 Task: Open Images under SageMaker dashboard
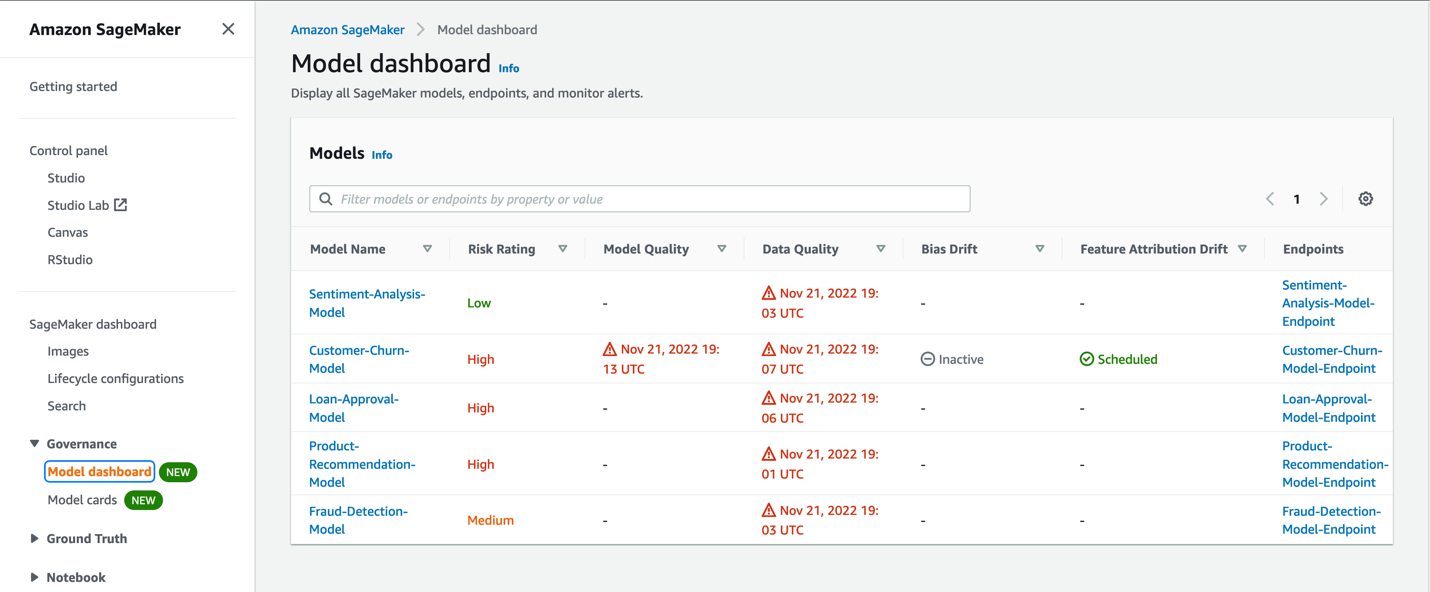point(68,352)
